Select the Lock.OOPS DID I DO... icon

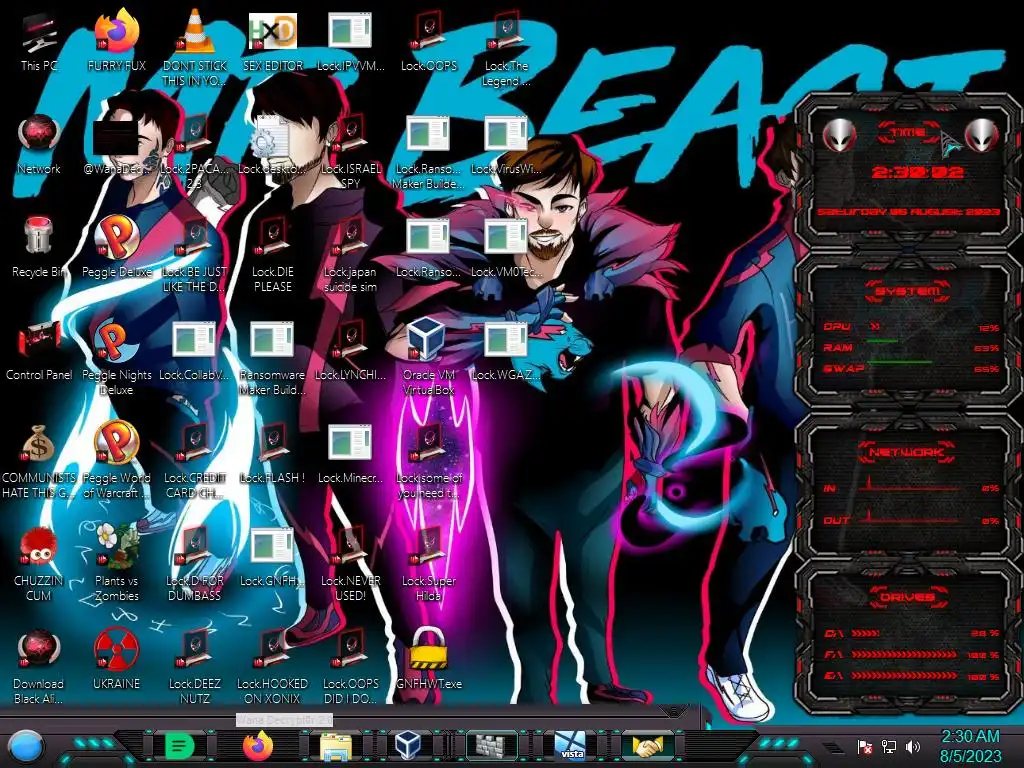click(x=351, y=667)
